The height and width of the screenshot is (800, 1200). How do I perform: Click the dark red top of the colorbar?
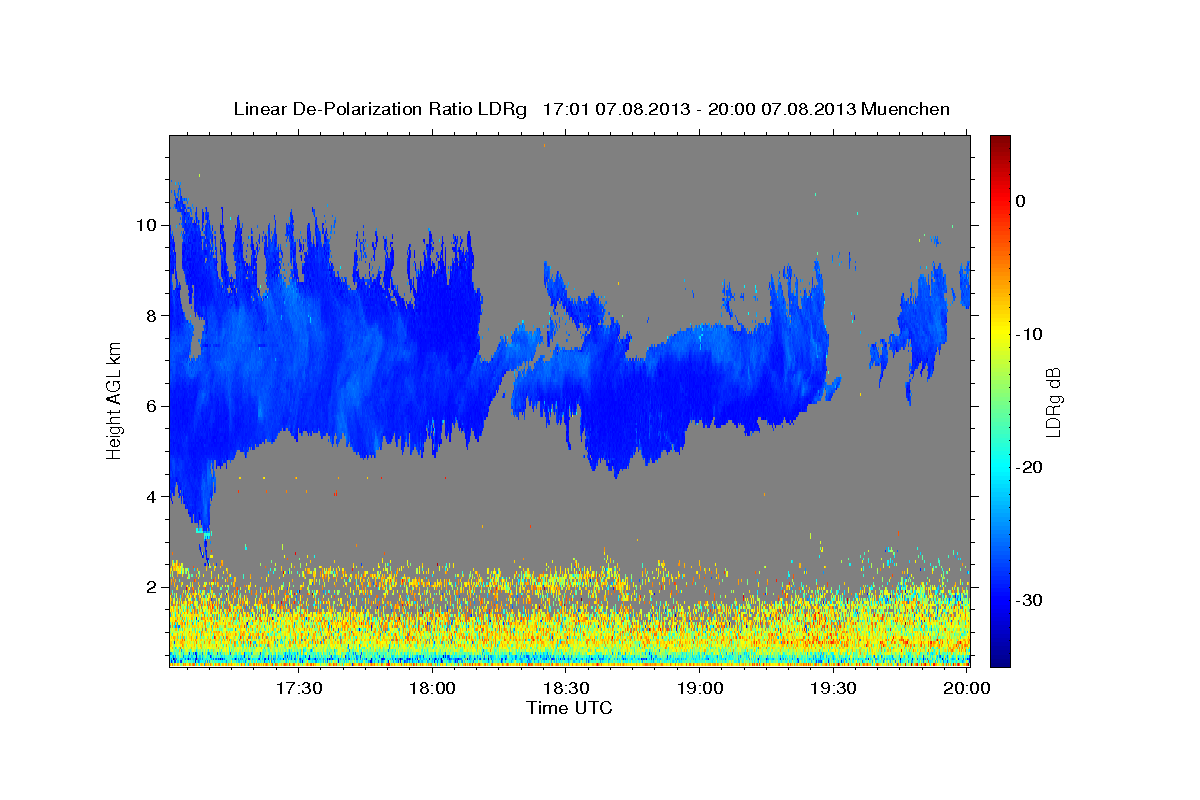click(x=1000, y=141)
